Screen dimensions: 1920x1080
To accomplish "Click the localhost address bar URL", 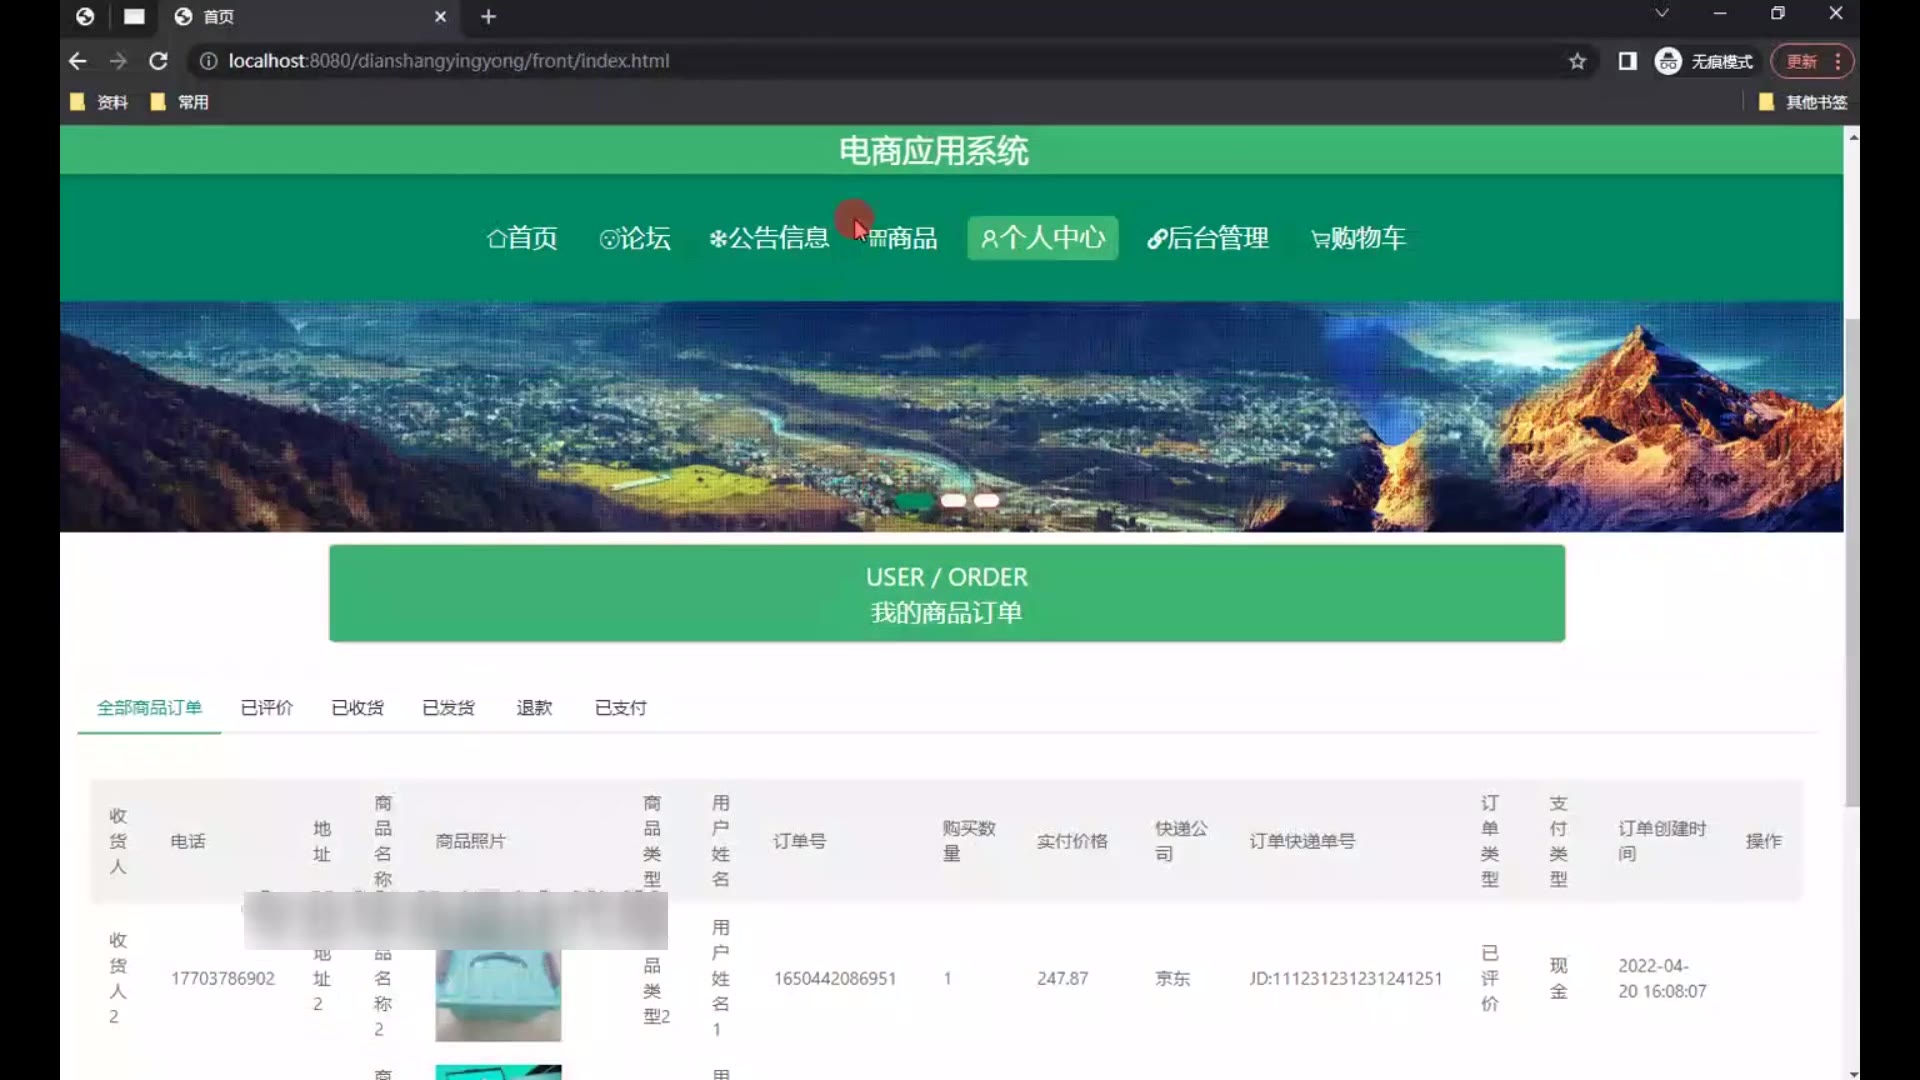I will click(x=448, y=61).
